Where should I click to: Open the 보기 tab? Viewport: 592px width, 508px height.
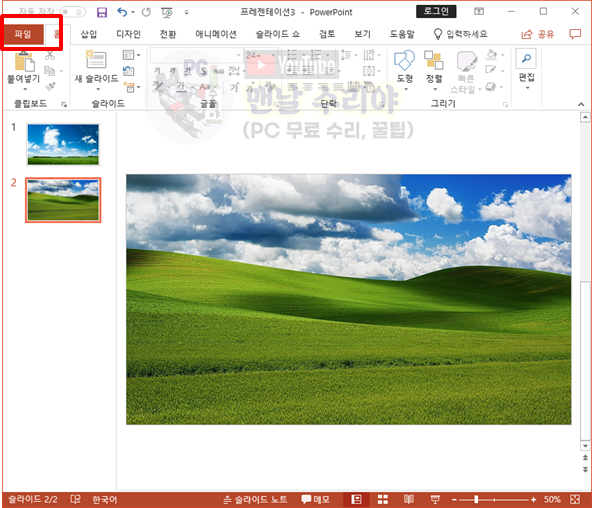tap(362, 34)
